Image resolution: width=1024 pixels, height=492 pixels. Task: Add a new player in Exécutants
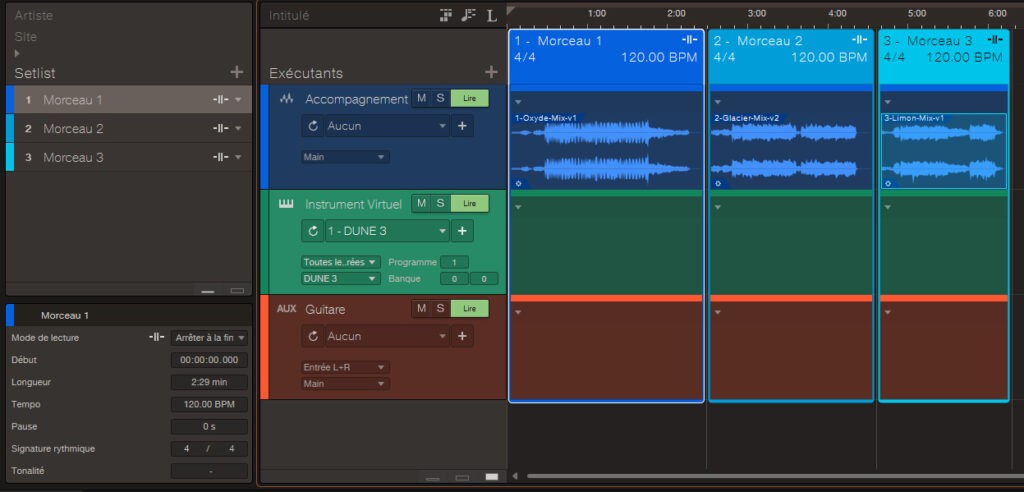491,72
